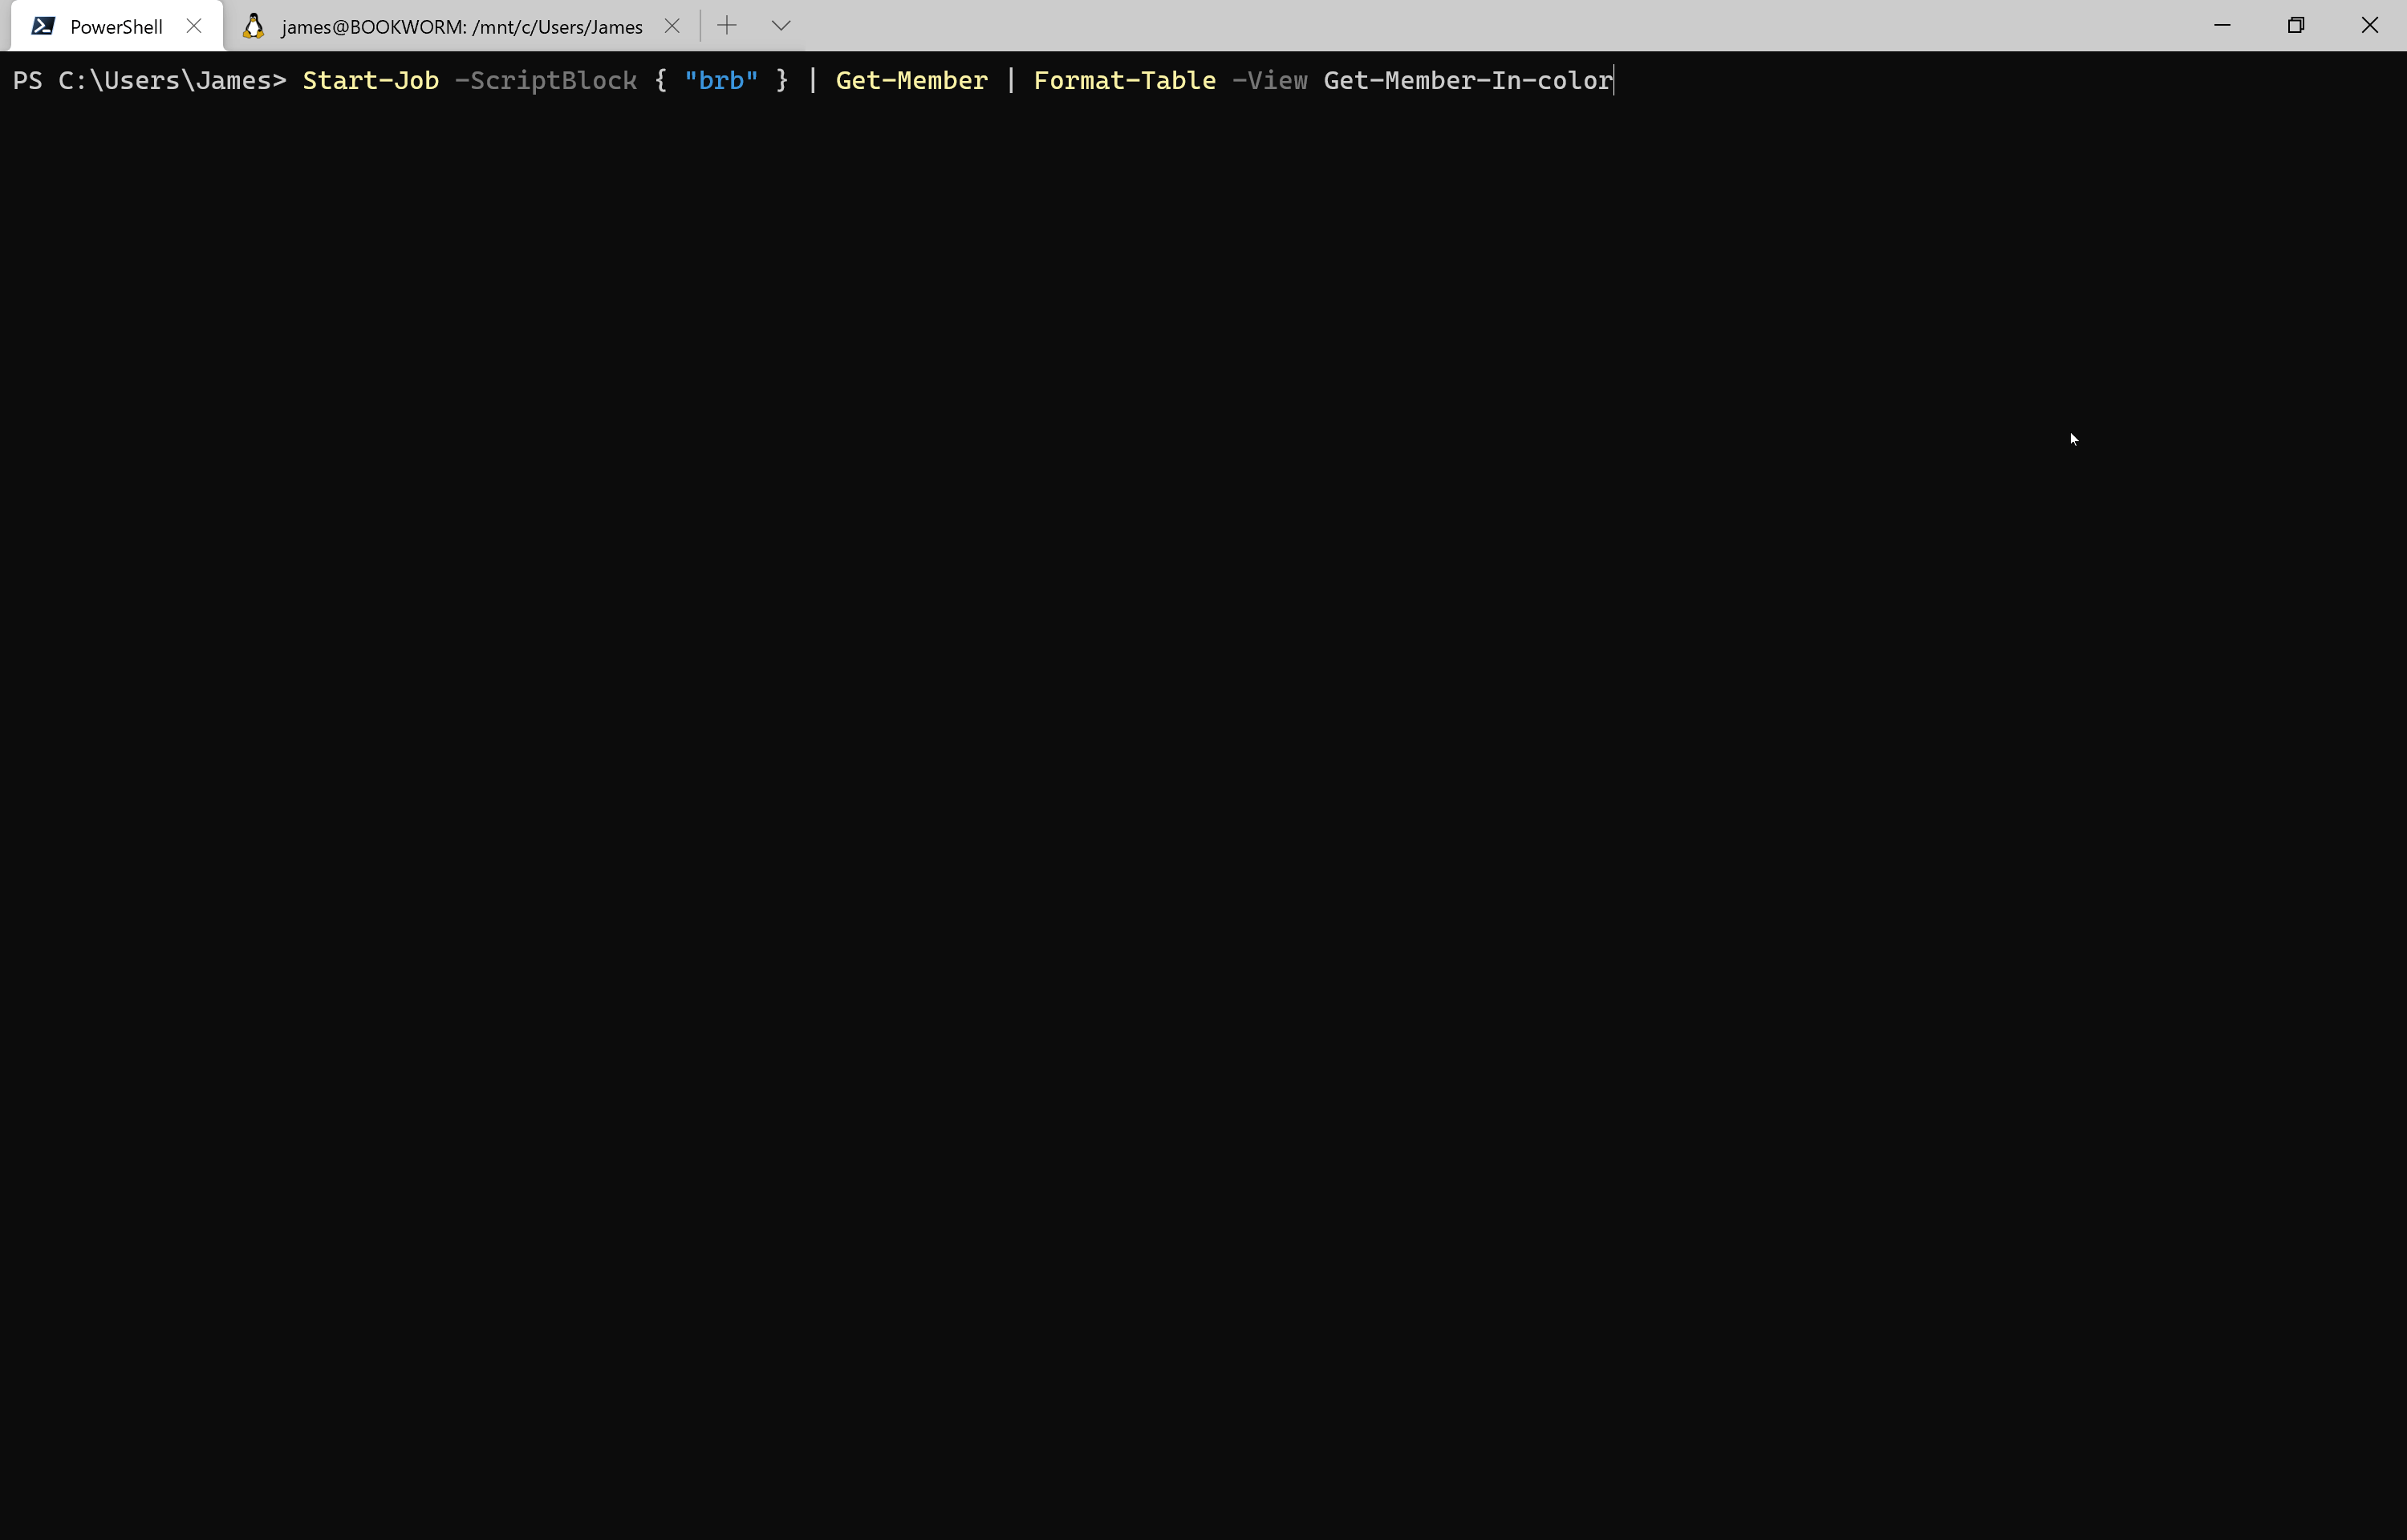
Task: Open a new tab with plus button
Action: pyautogui.click(x=727, y=26)
